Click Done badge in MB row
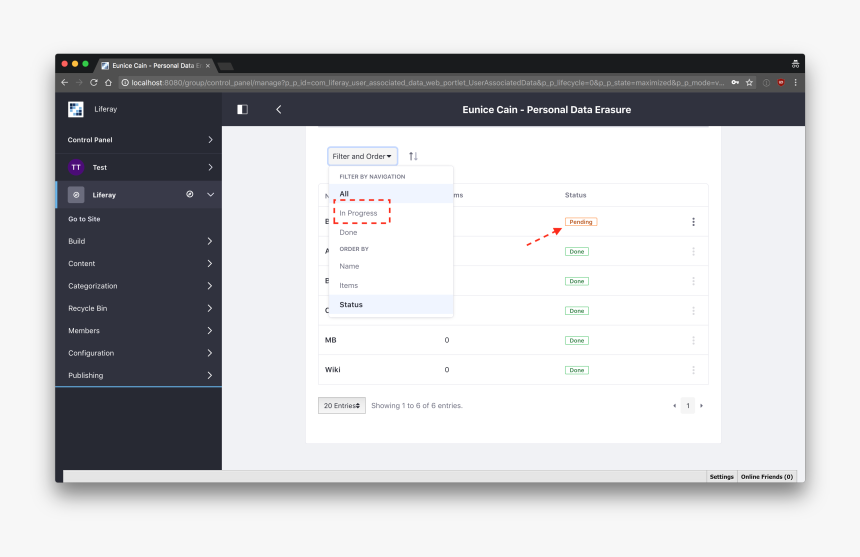This screenshot has width=860, height=557. coord(577,340)
